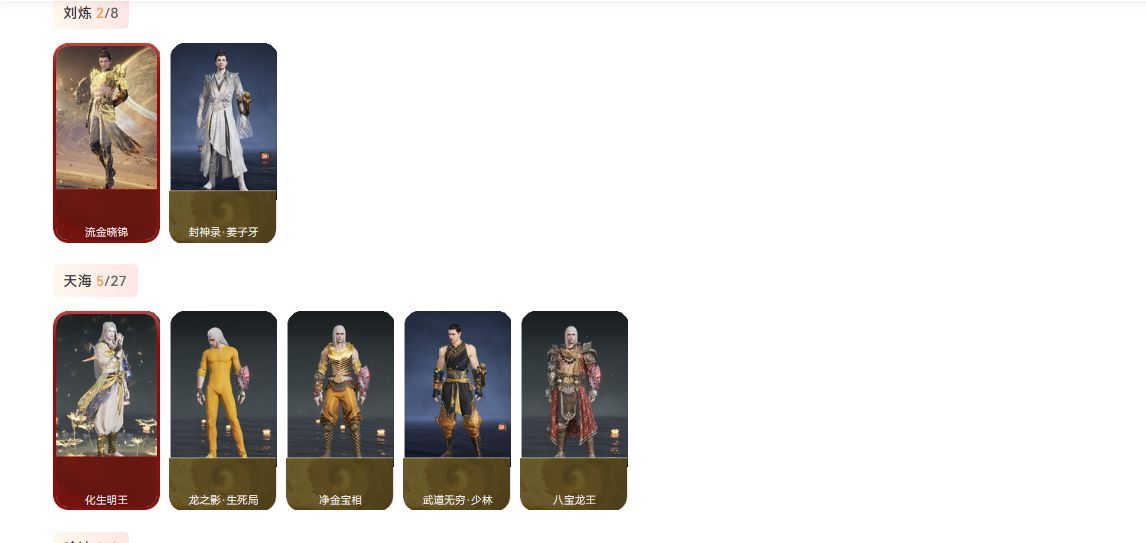Screen dimensions: 1146x543
Task: View the 化生明王 character portrait
Action: coord(107,385)
